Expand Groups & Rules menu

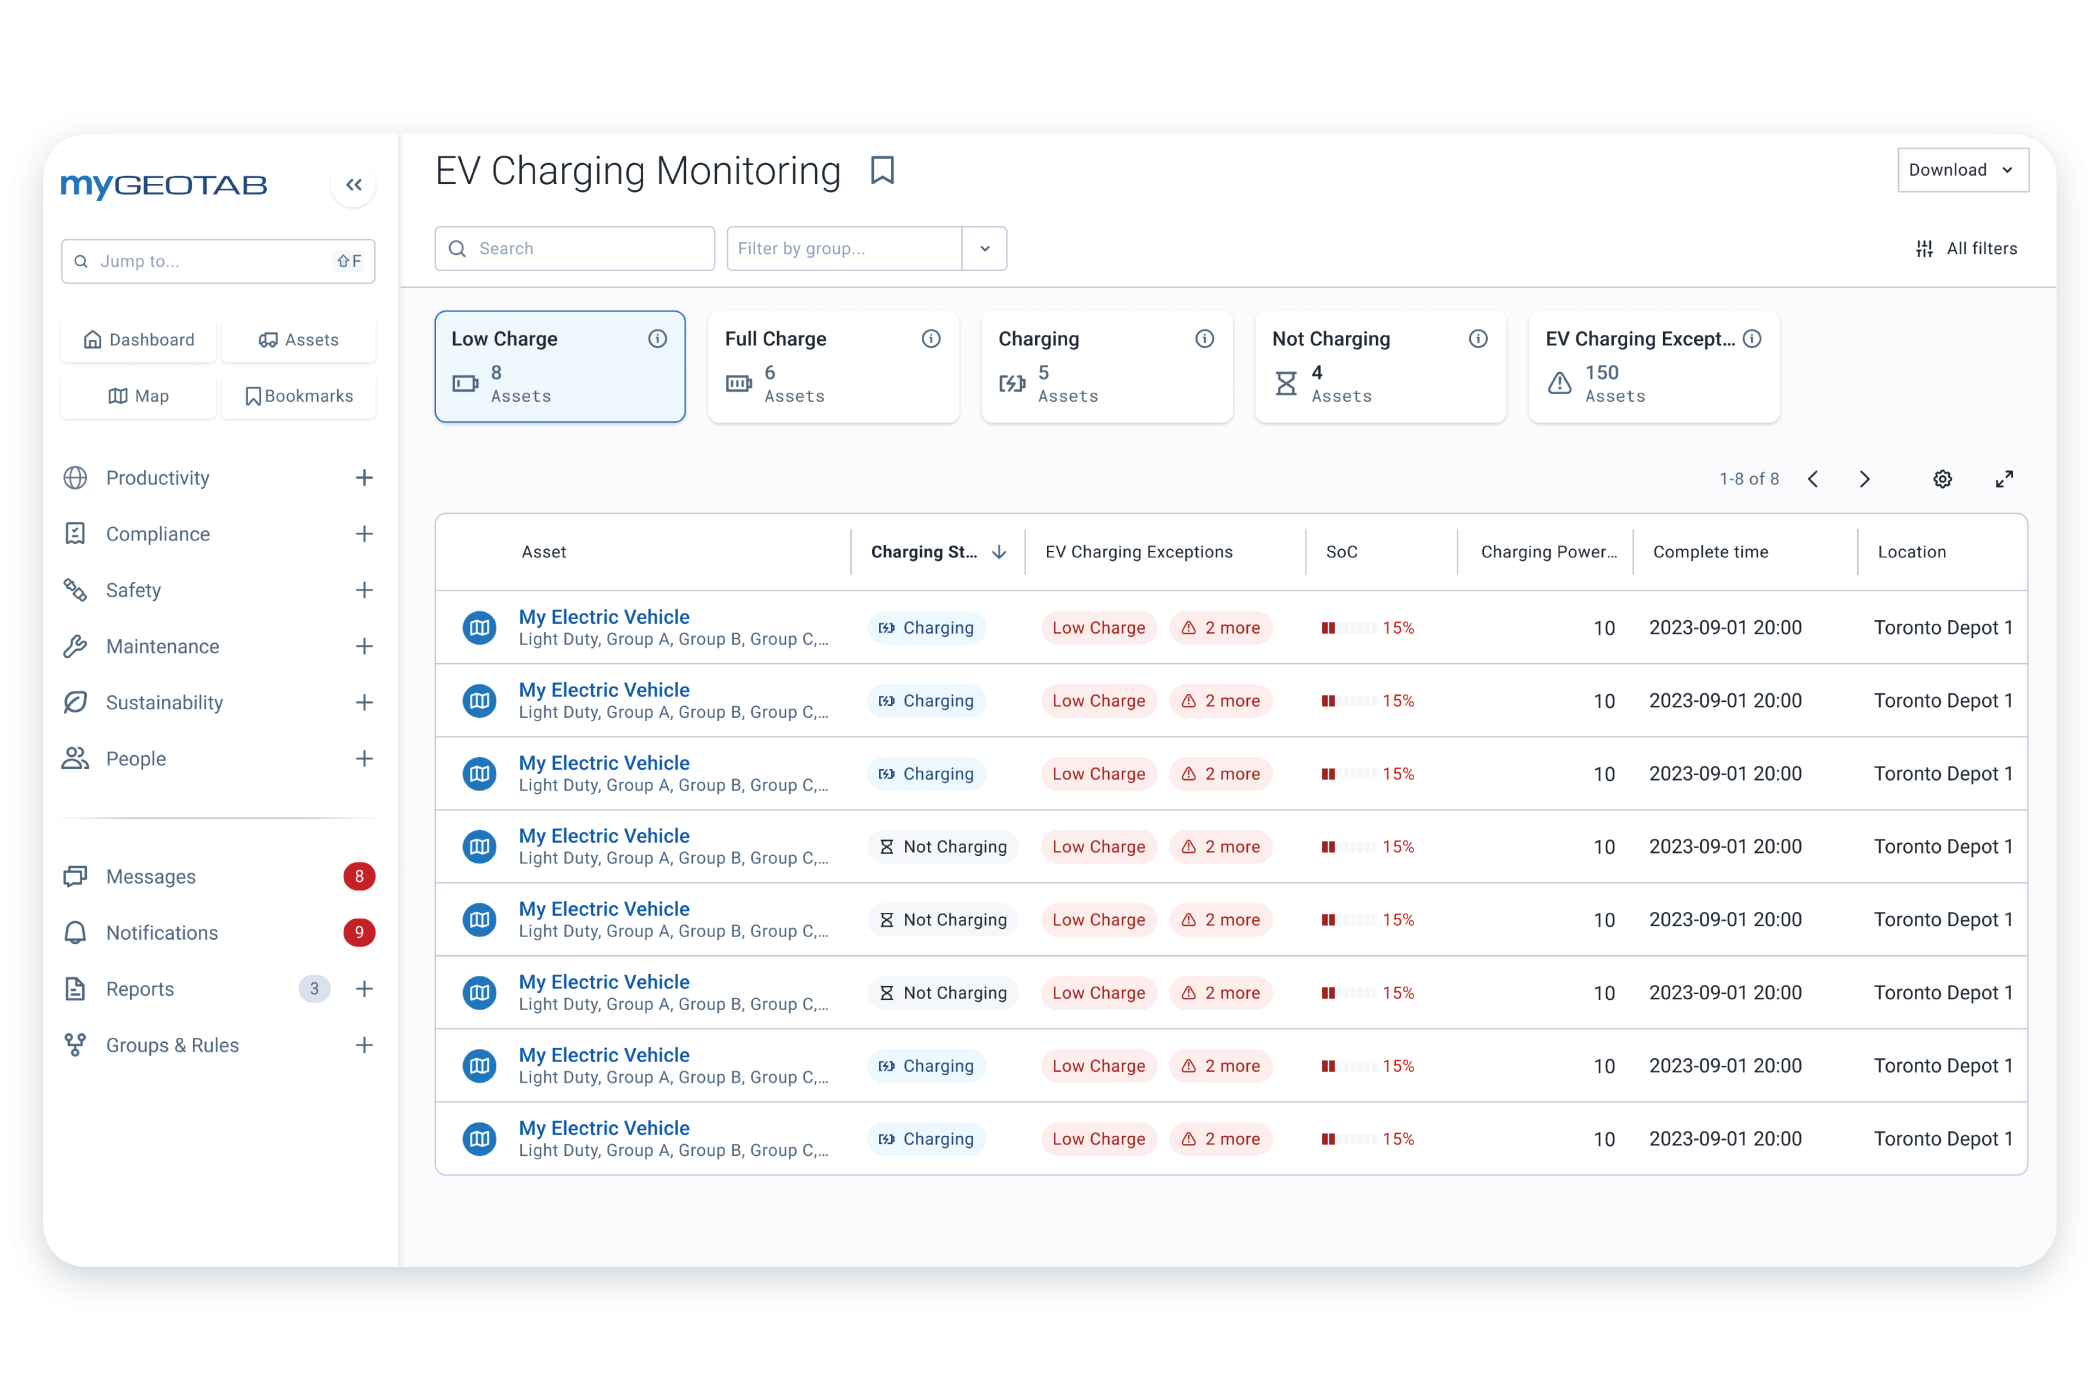click(x=364, y=1045)
